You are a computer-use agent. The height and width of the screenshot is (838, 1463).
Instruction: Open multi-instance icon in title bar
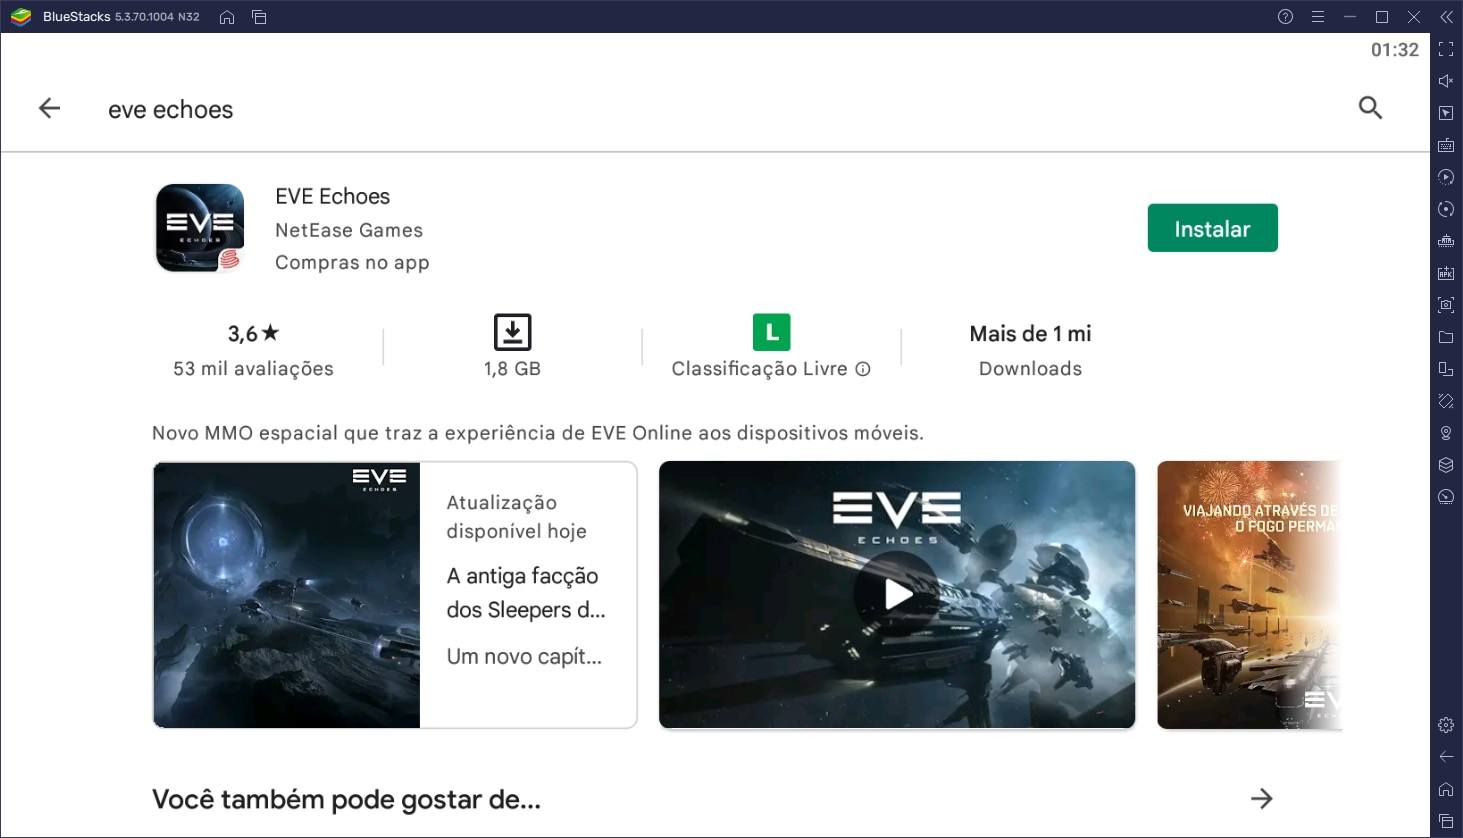click(x=259, y=17)
